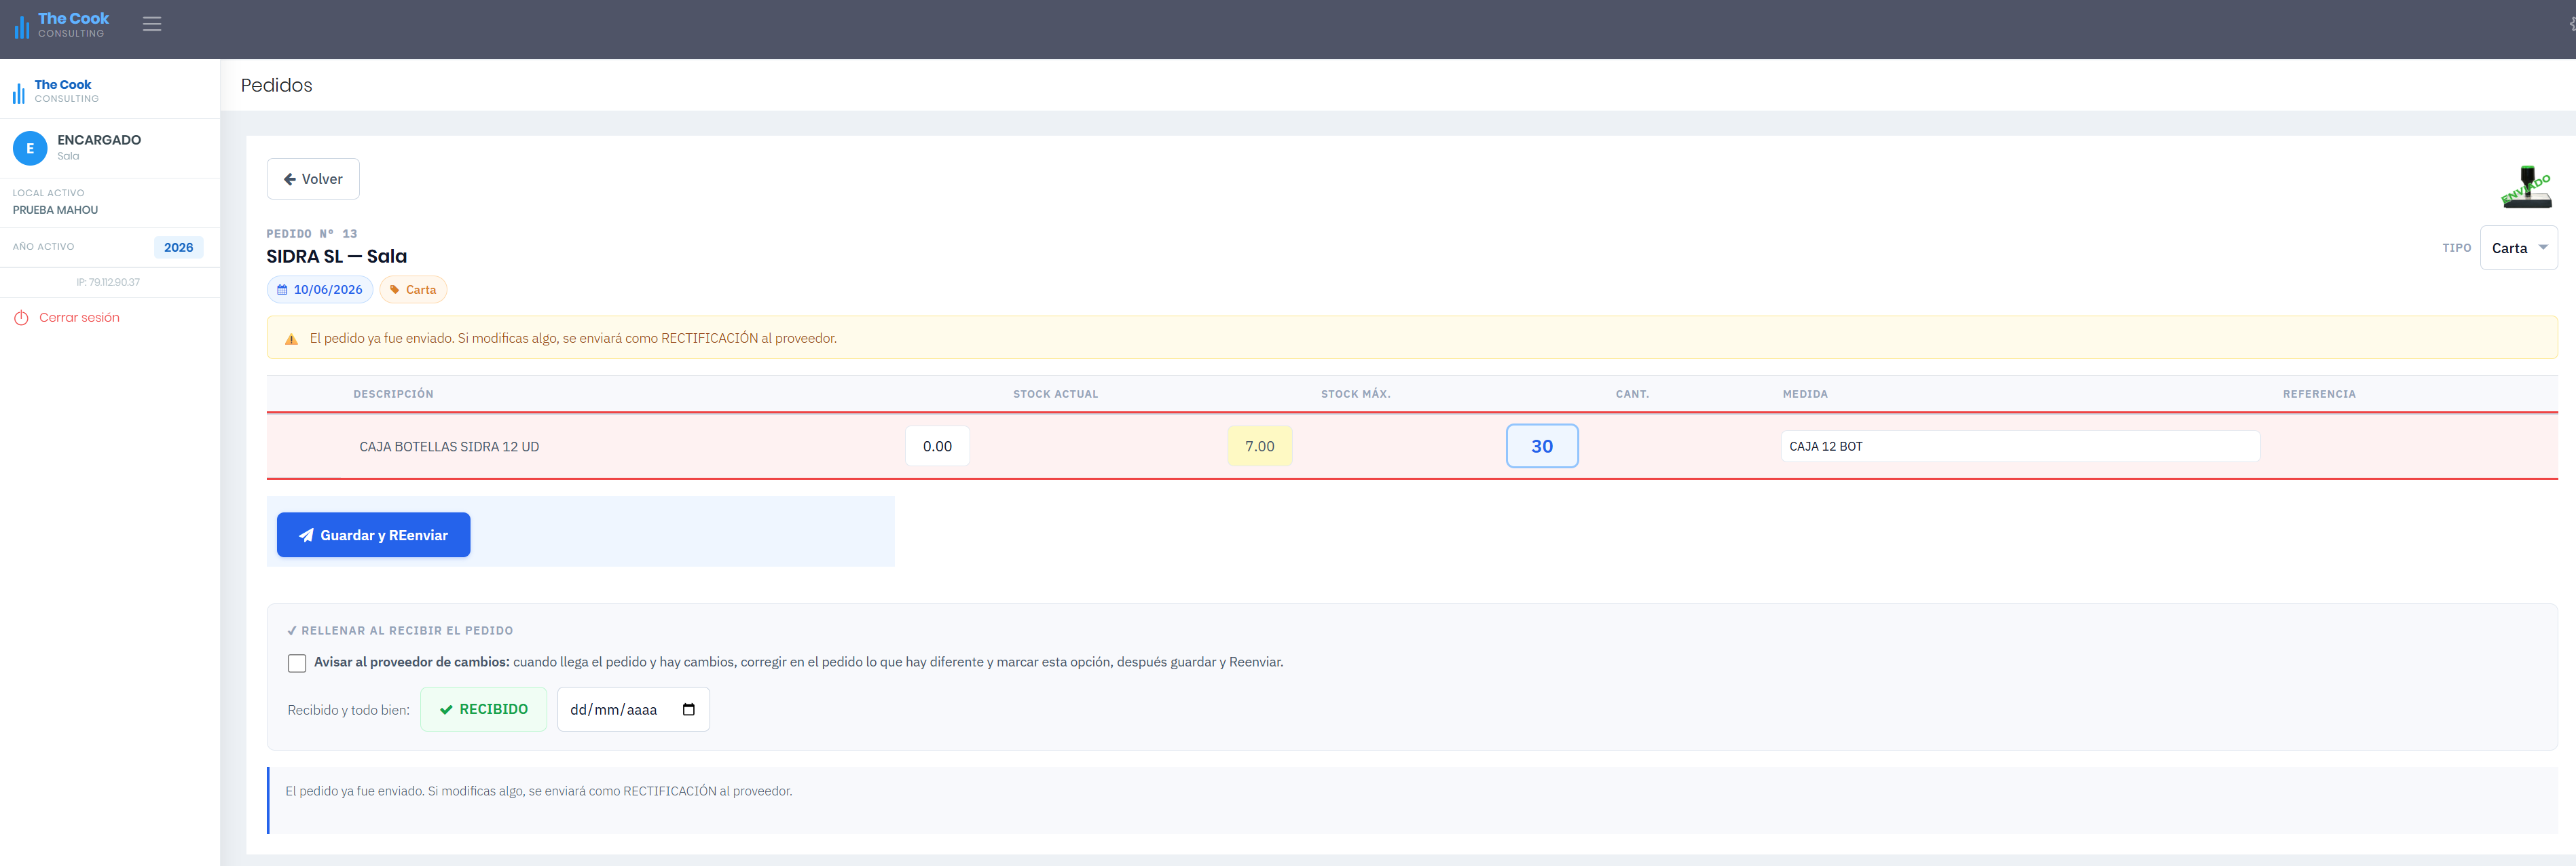
Task: Click the stock actual field 0.00
Action: pyautogui.click(x=937, y=446)
